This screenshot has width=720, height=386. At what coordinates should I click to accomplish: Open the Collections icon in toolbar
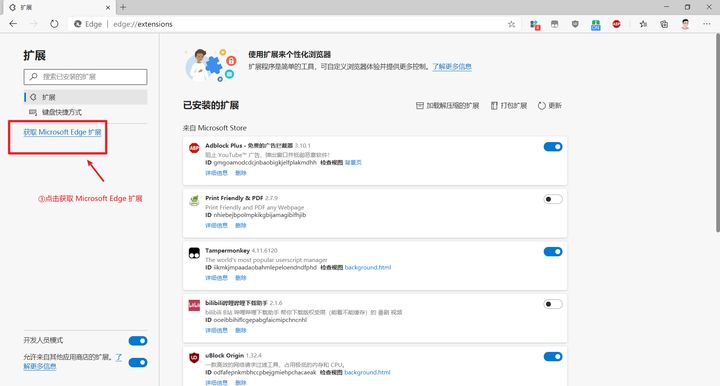[664, 24]
